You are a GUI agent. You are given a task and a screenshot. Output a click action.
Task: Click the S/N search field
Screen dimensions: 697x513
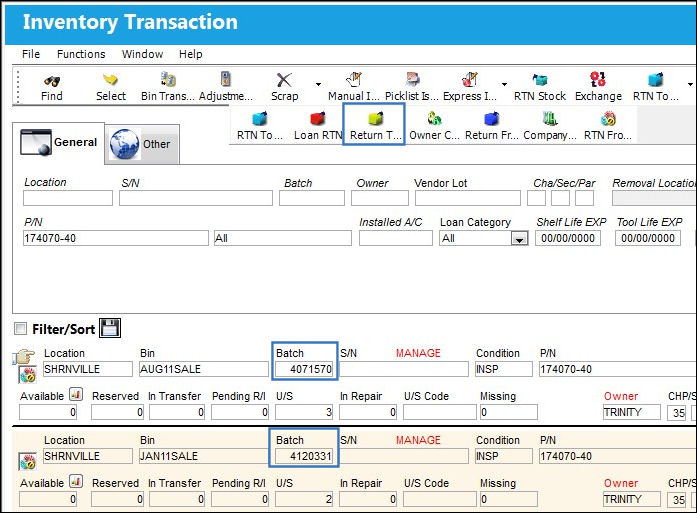pos(196,198)
